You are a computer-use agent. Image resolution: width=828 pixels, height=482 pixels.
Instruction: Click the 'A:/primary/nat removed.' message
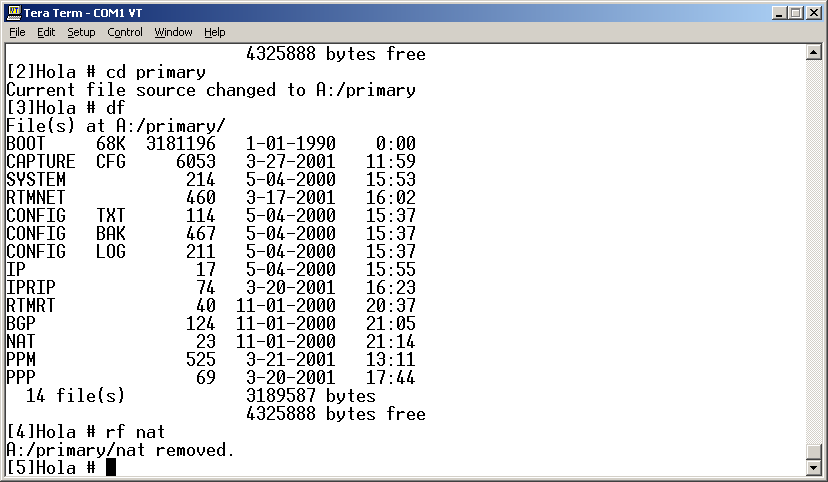pos(120,450)
